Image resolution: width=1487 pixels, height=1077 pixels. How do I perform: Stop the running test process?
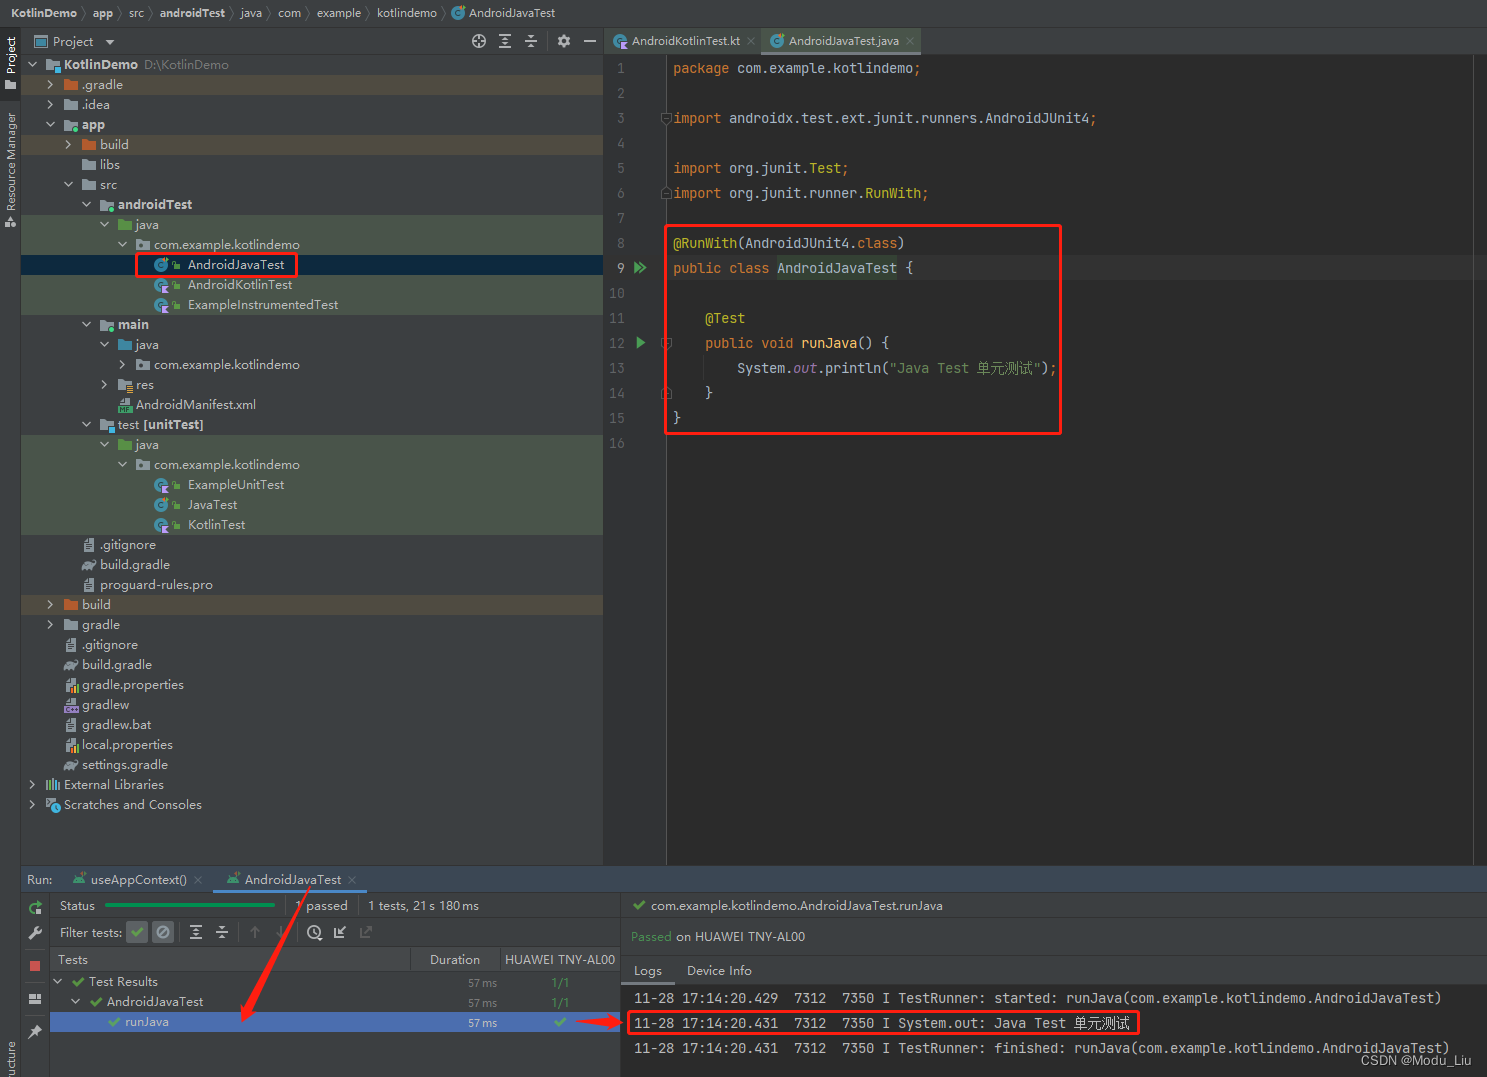coord(35,966)
